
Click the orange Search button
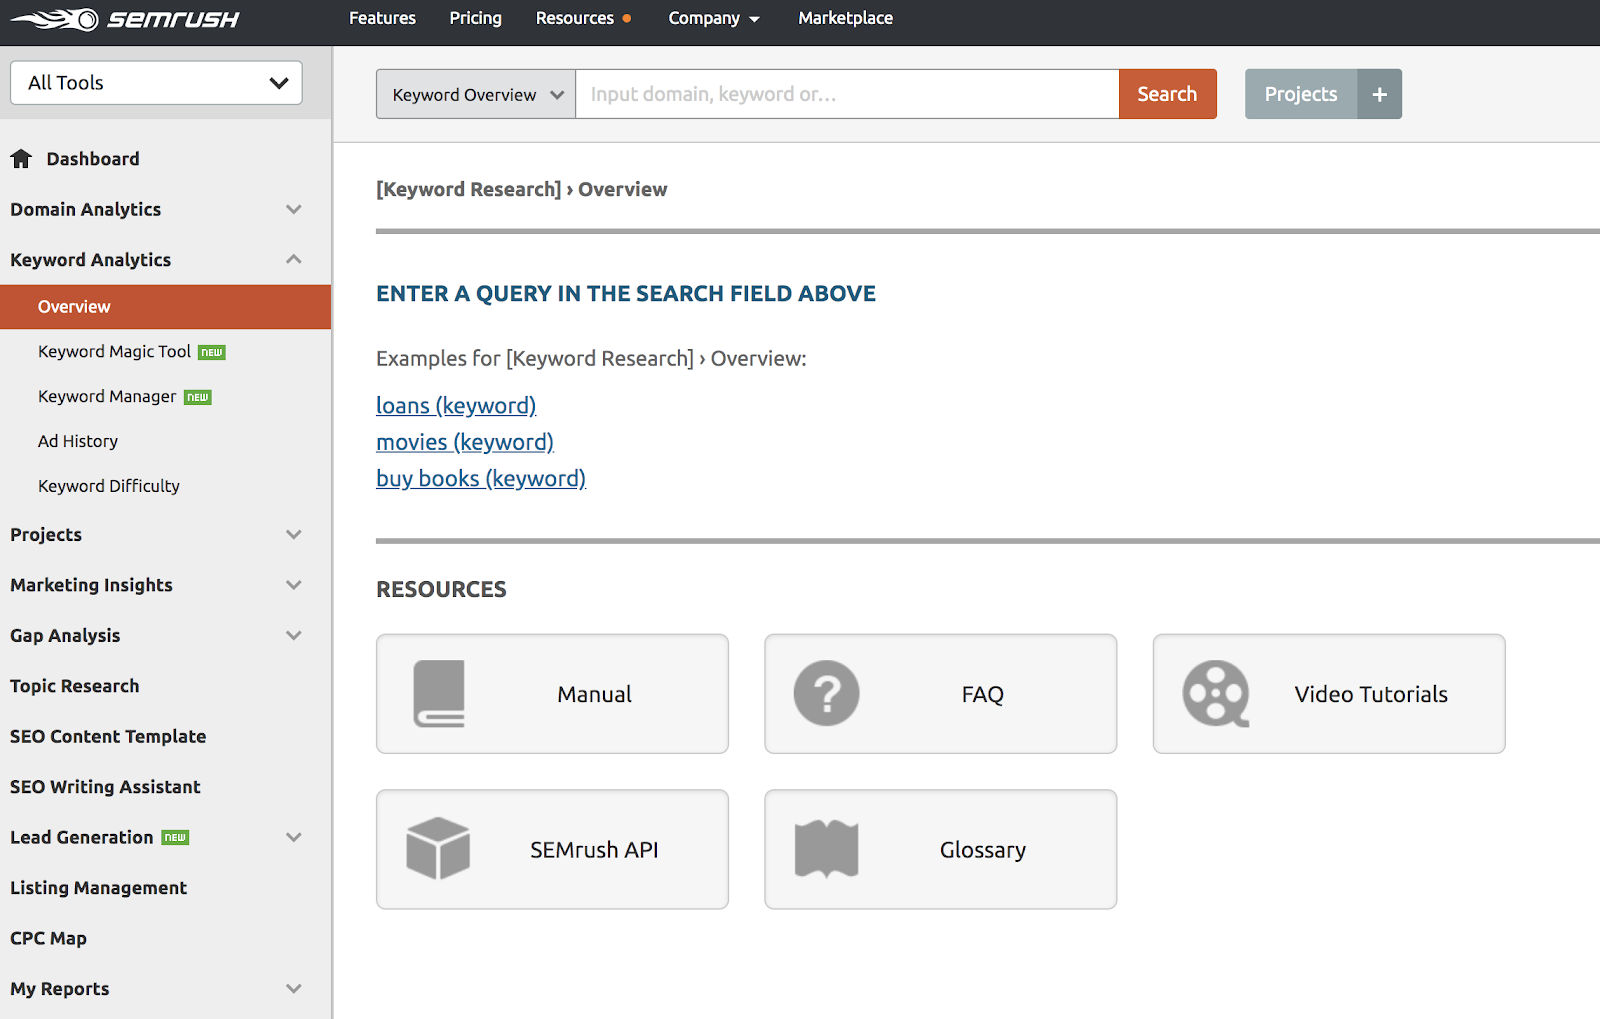click(1167, 94)
